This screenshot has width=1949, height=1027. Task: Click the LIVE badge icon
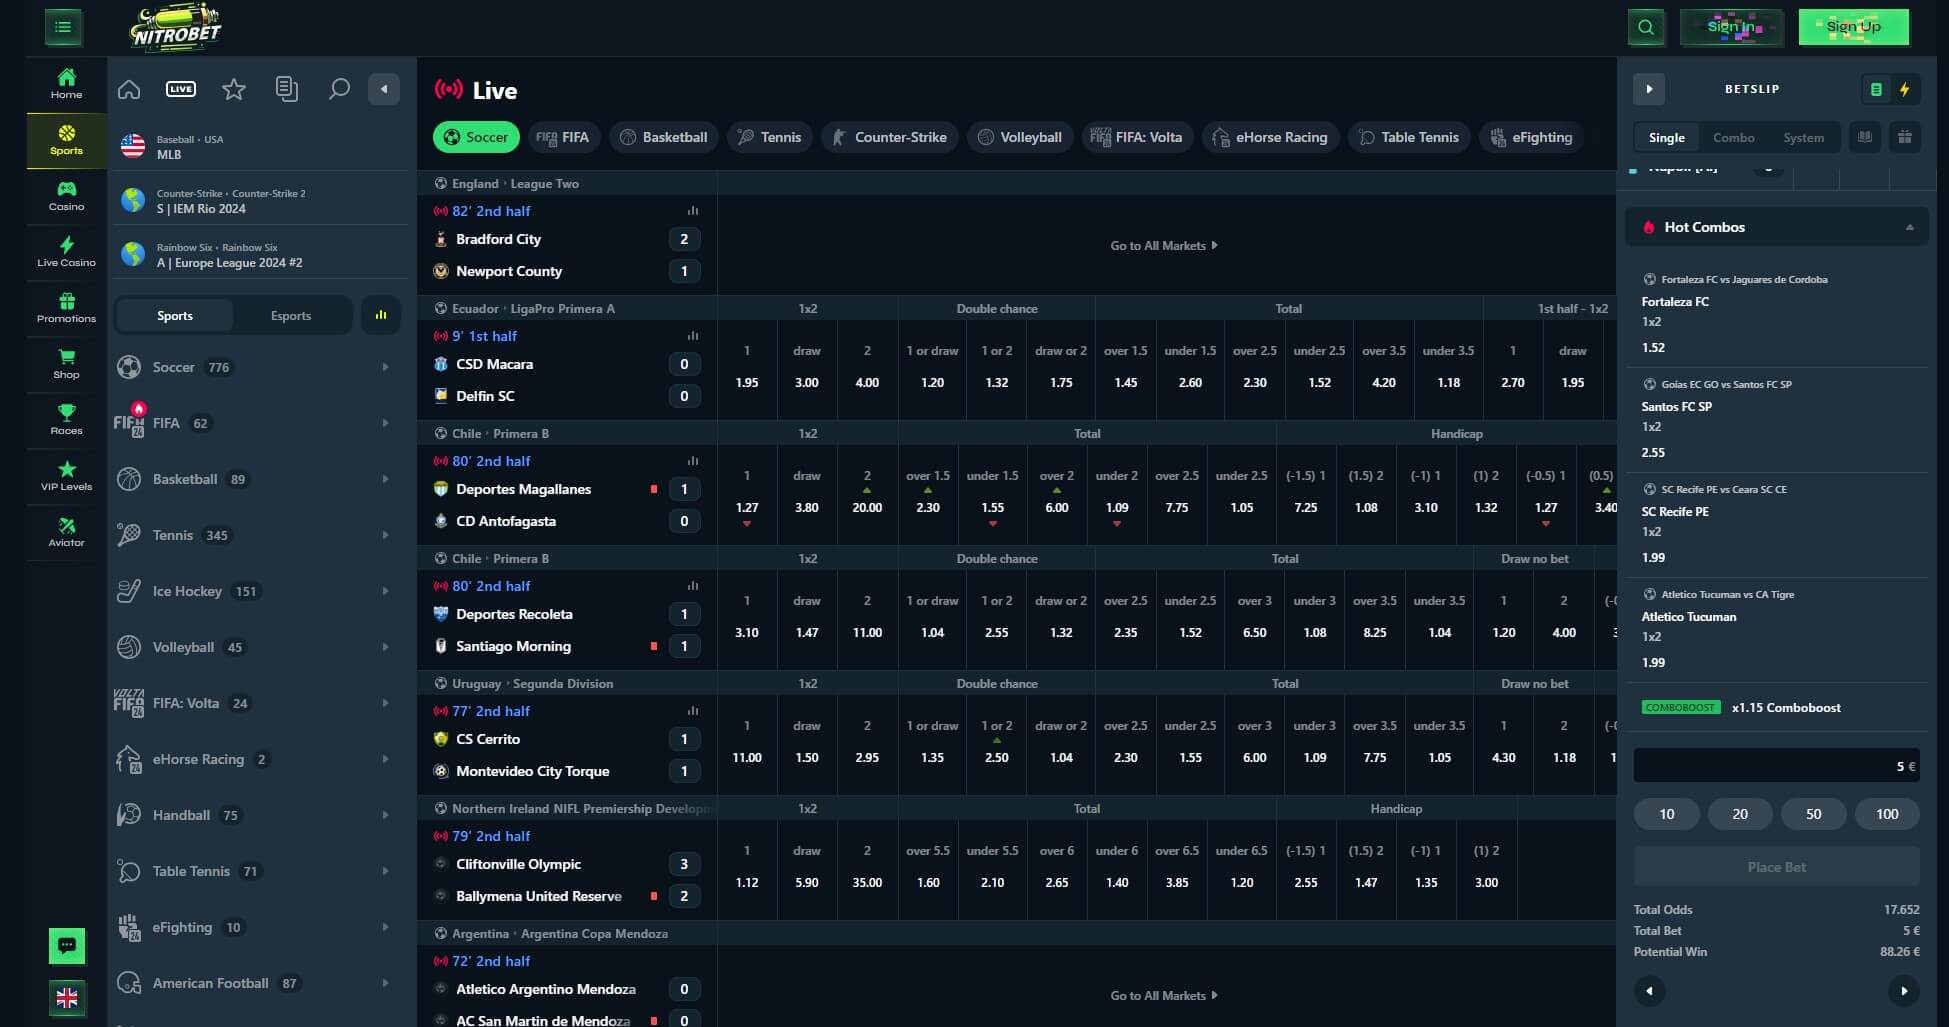pos(181,89)
